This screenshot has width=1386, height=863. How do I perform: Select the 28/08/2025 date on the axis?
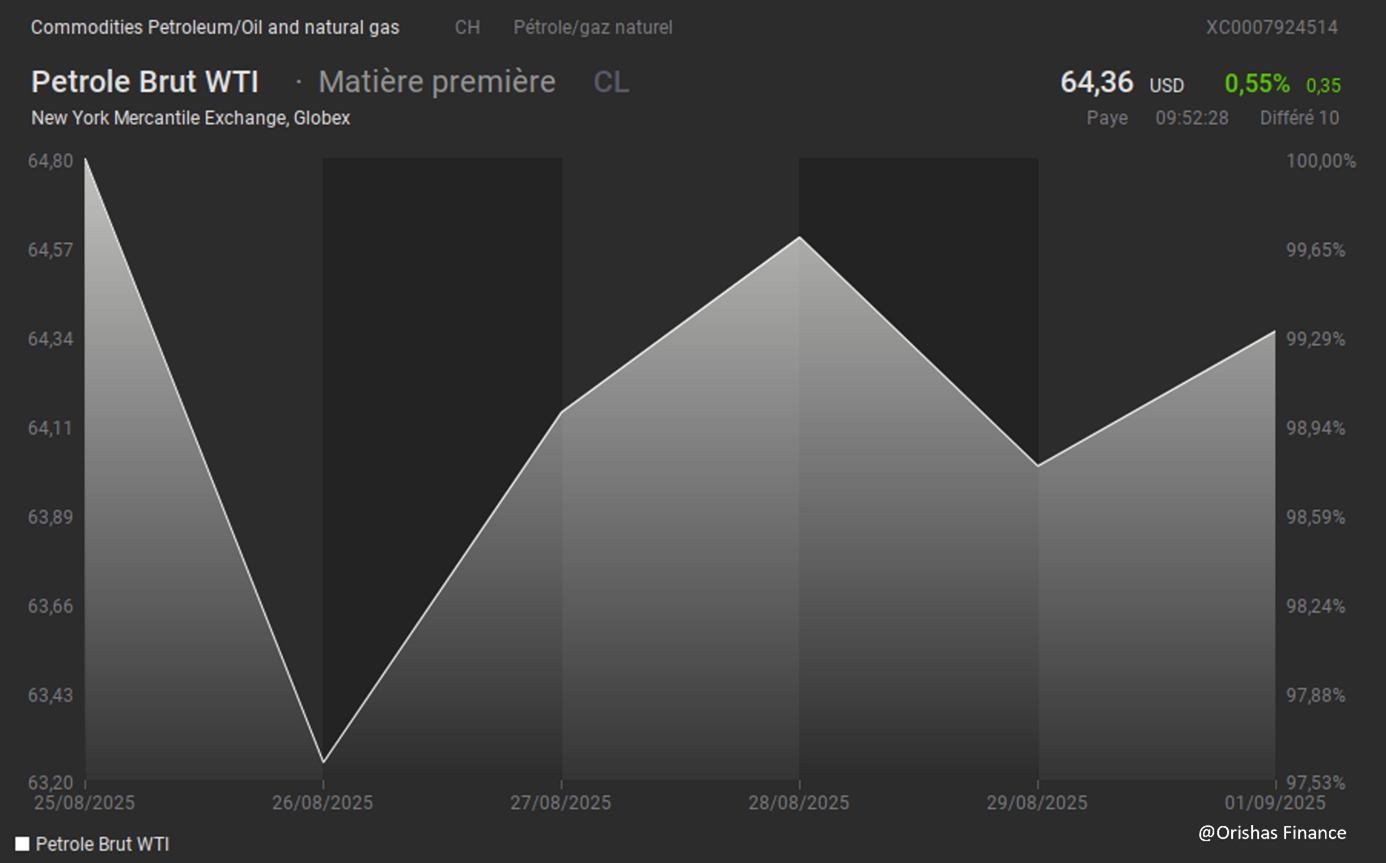(x=798, y=803)
